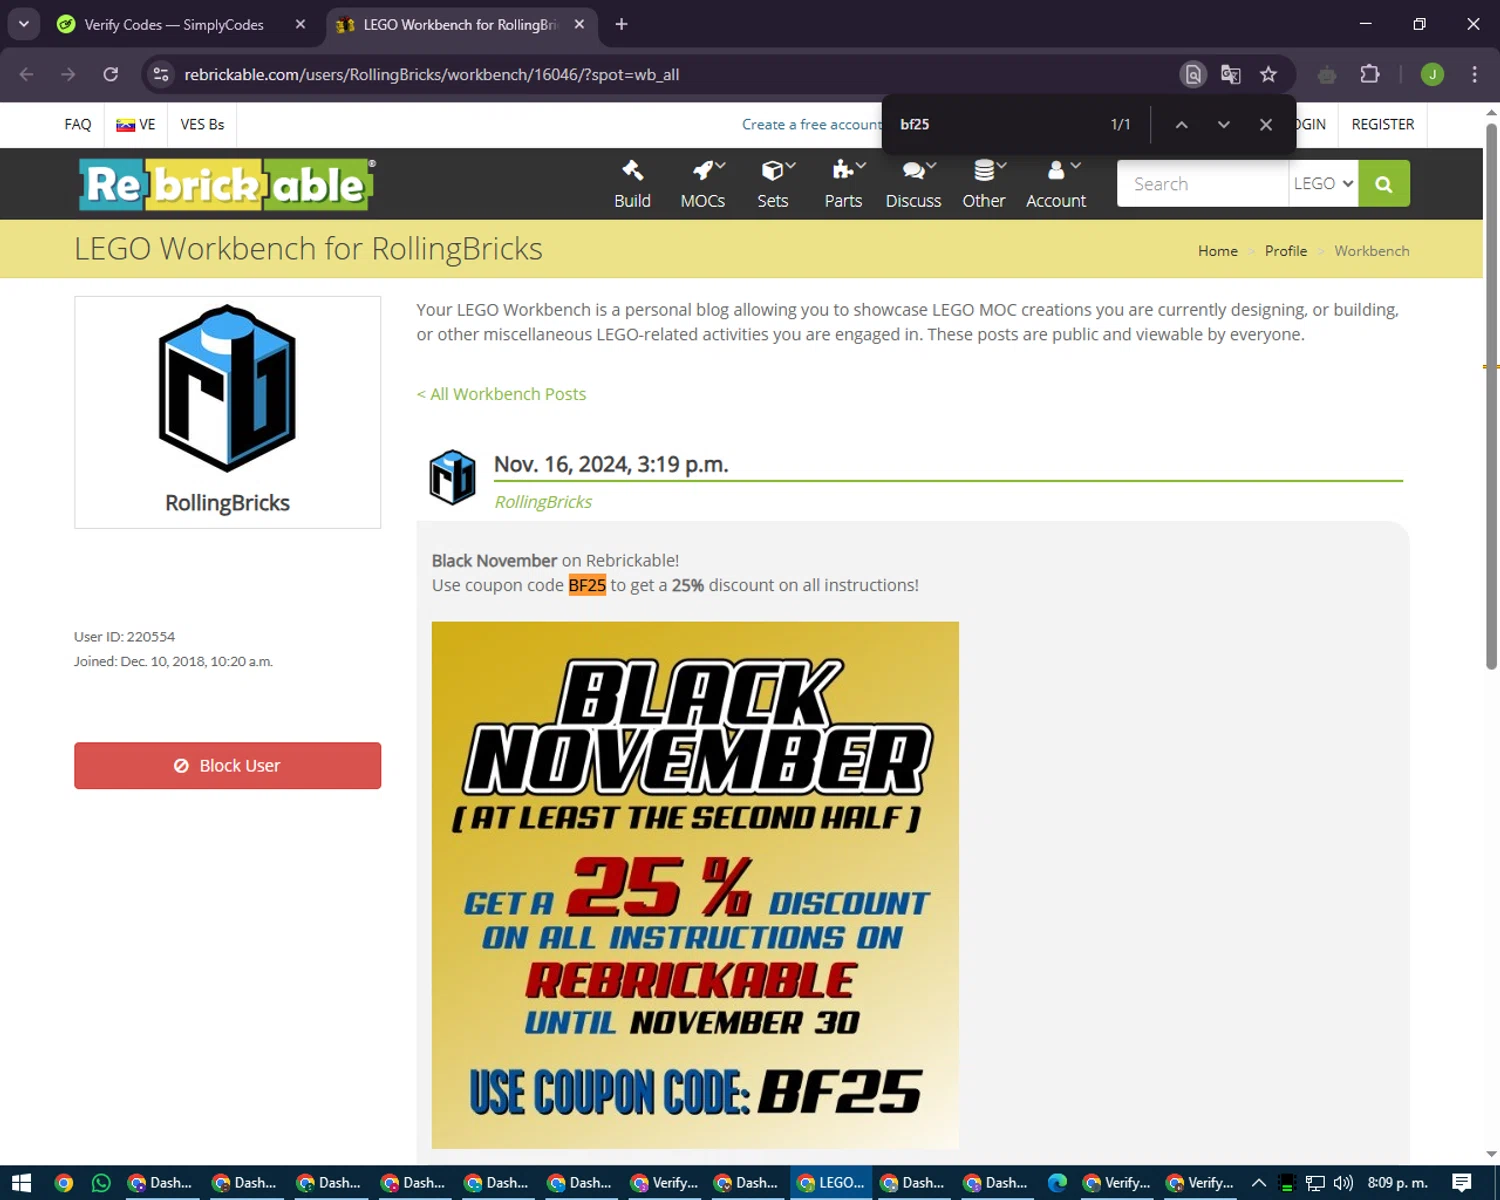
Task: Click the Block User button
Action: coord(227,766)
